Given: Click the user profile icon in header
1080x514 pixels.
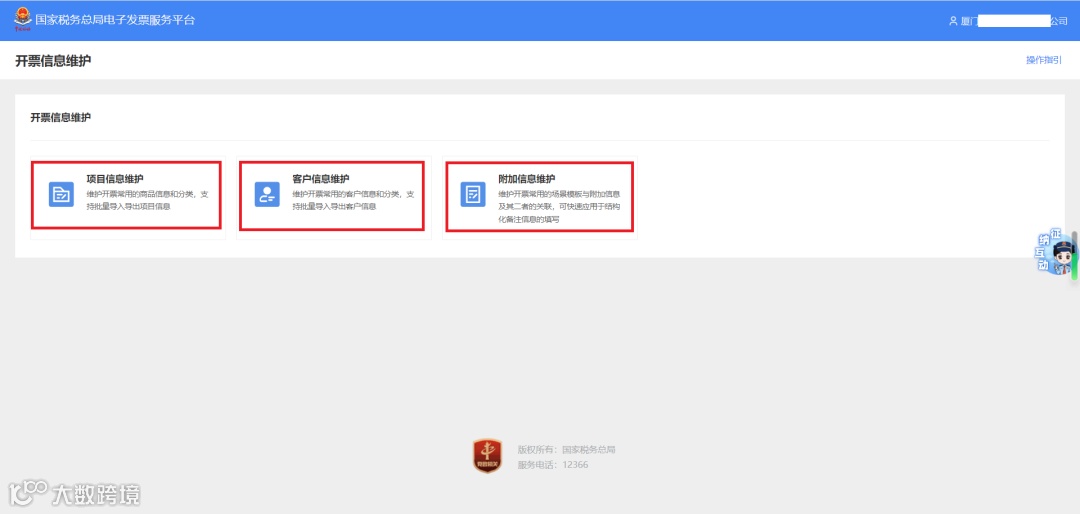Looking at the screenshot, I should (x=954, y=21).
